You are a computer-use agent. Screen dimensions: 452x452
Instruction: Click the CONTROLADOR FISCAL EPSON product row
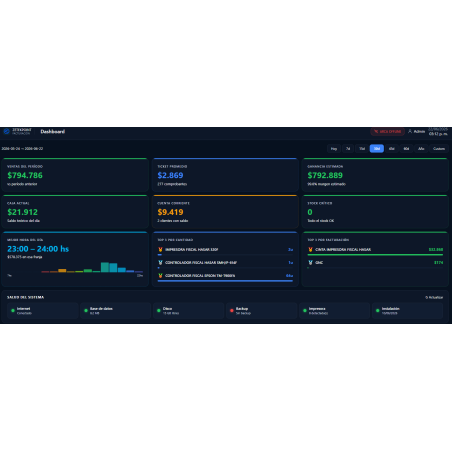[x=225, y=277]
